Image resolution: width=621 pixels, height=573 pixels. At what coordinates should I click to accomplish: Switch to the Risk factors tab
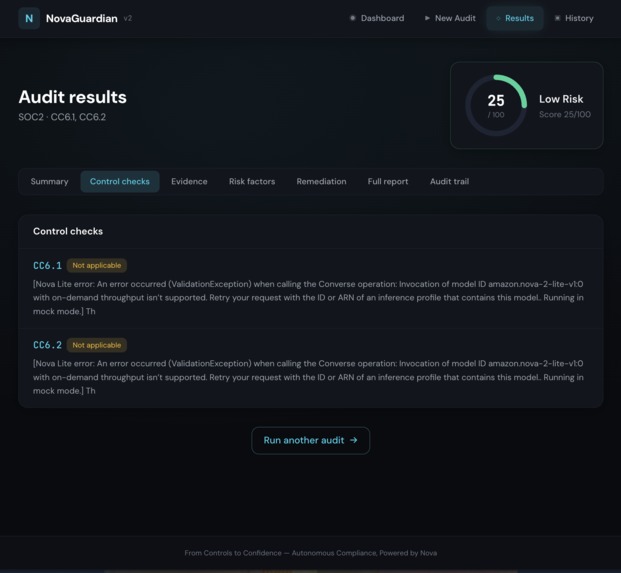pos(252,181)
